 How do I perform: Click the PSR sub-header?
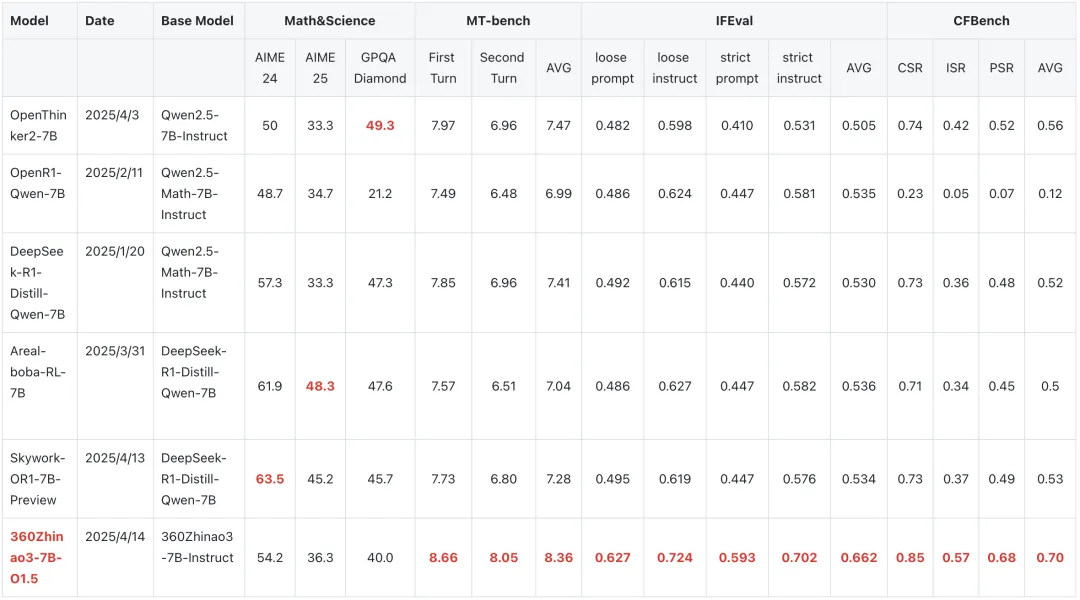coord(1001,68)
